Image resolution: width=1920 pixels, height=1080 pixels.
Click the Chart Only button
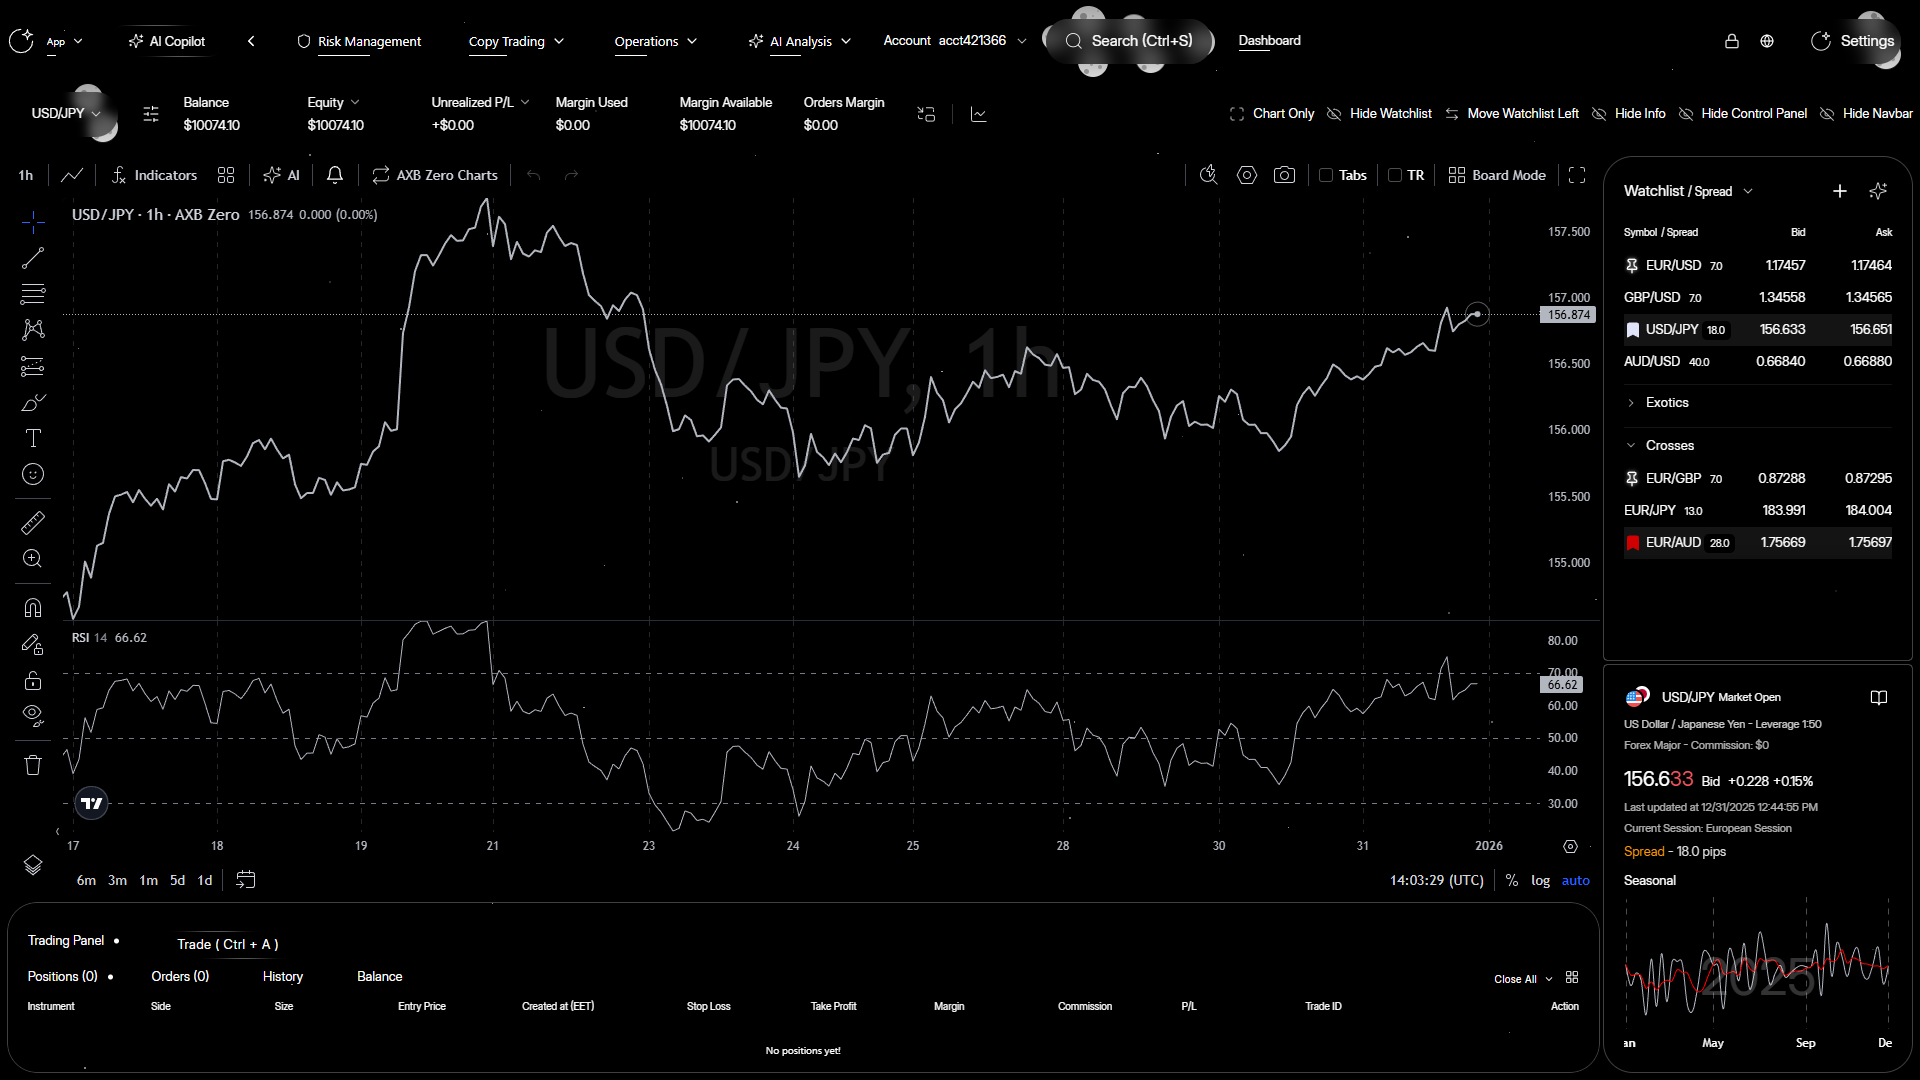coord(1272,113)
